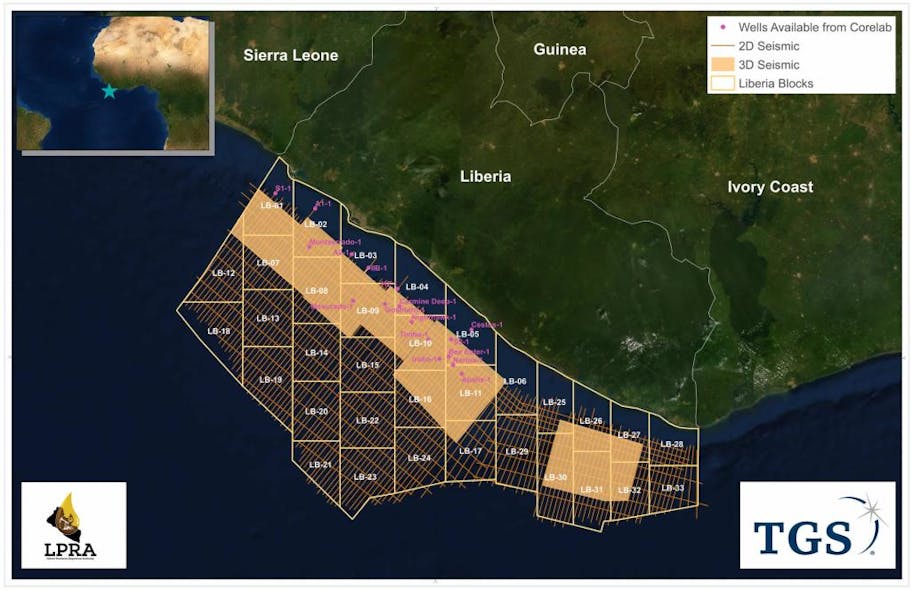Click the S1-1 well marker near LB-01
The height and width of the screenshot is (590, 911).
point(273,191)
